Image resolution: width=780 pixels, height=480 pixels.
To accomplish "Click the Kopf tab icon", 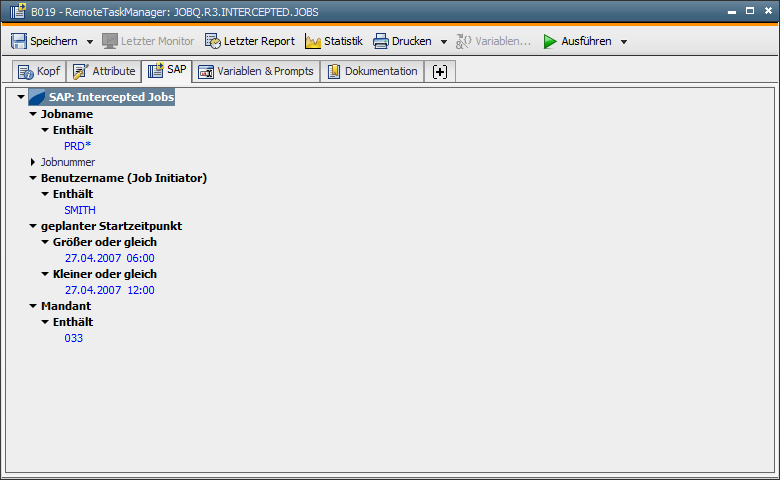I will pos(26,72).
